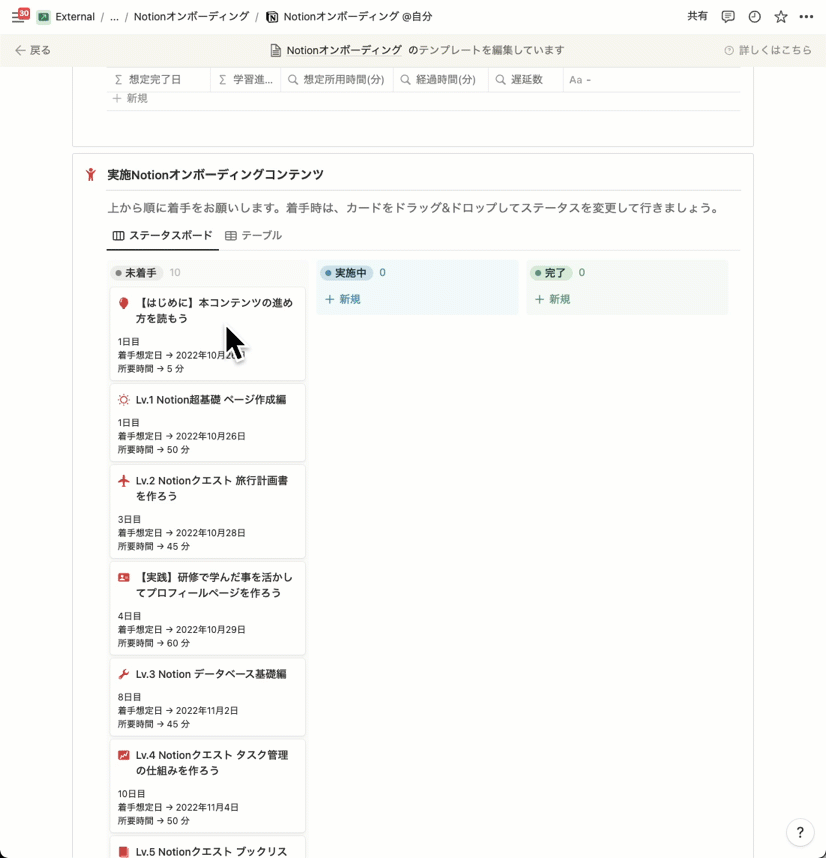The image size is (826, 858).
Task: Click the 8日目 label on Lv.3 card
Action: 129,697
